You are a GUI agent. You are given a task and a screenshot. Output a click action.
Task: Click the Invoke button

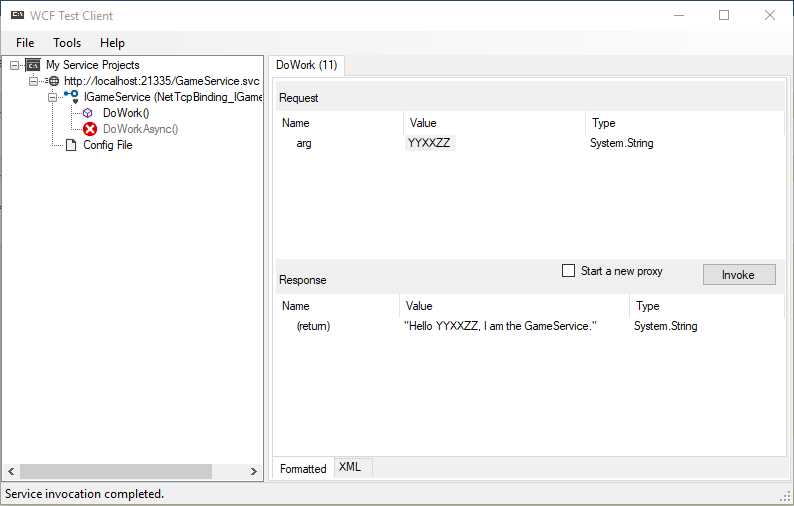(x=739, y=275)
